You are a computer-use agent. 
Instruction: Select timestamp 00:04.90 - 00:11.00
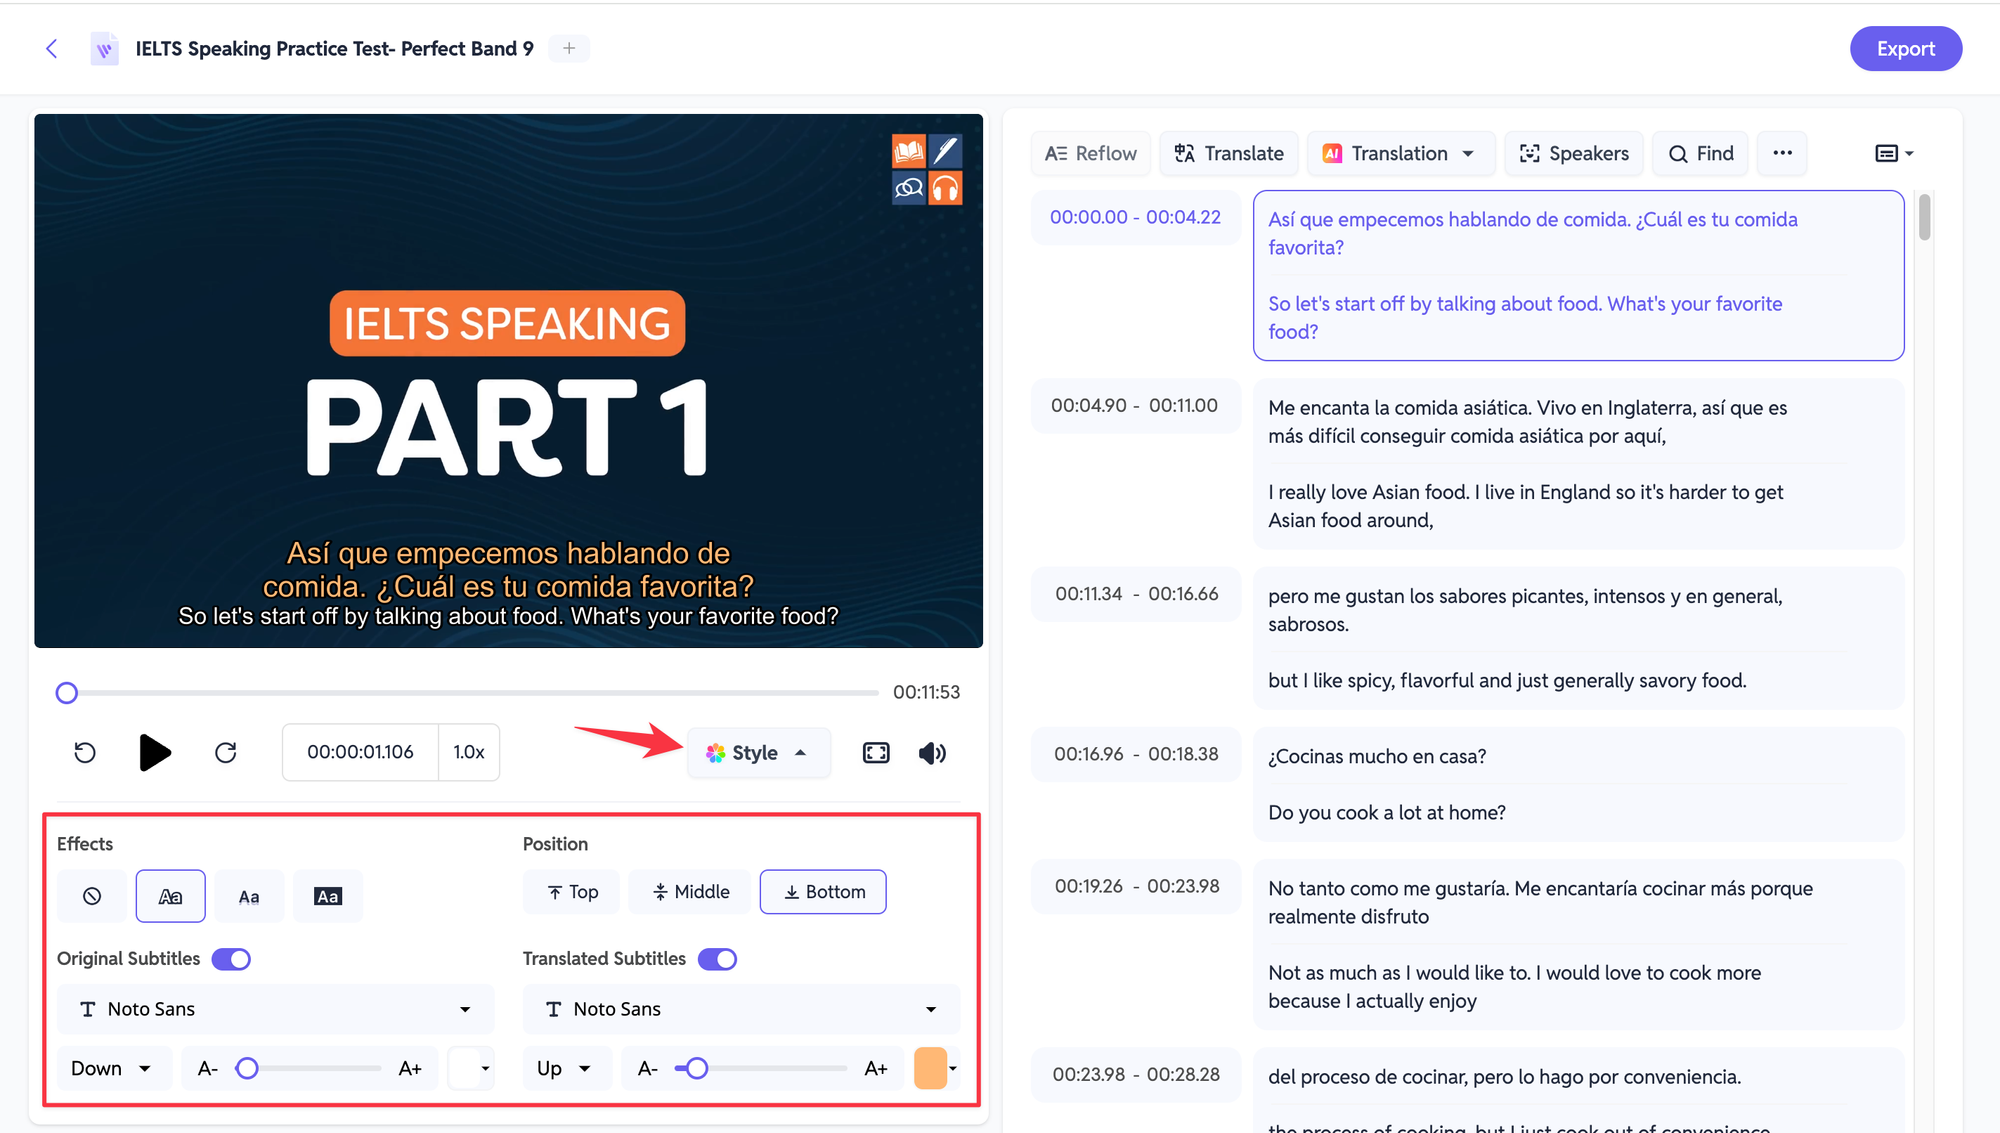click(1134, 405)
